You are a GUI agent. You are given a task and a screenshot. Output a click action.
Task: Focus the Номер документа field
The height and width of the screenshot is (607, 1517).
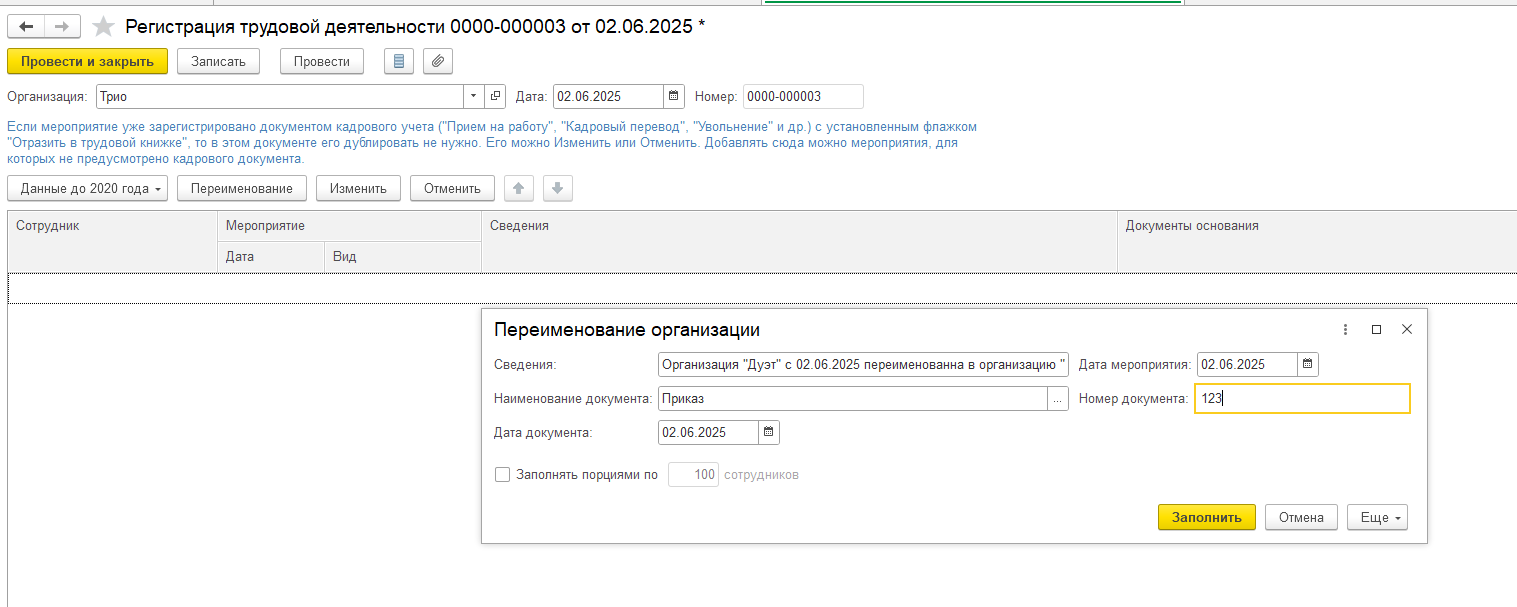[x=1302, y=398]
